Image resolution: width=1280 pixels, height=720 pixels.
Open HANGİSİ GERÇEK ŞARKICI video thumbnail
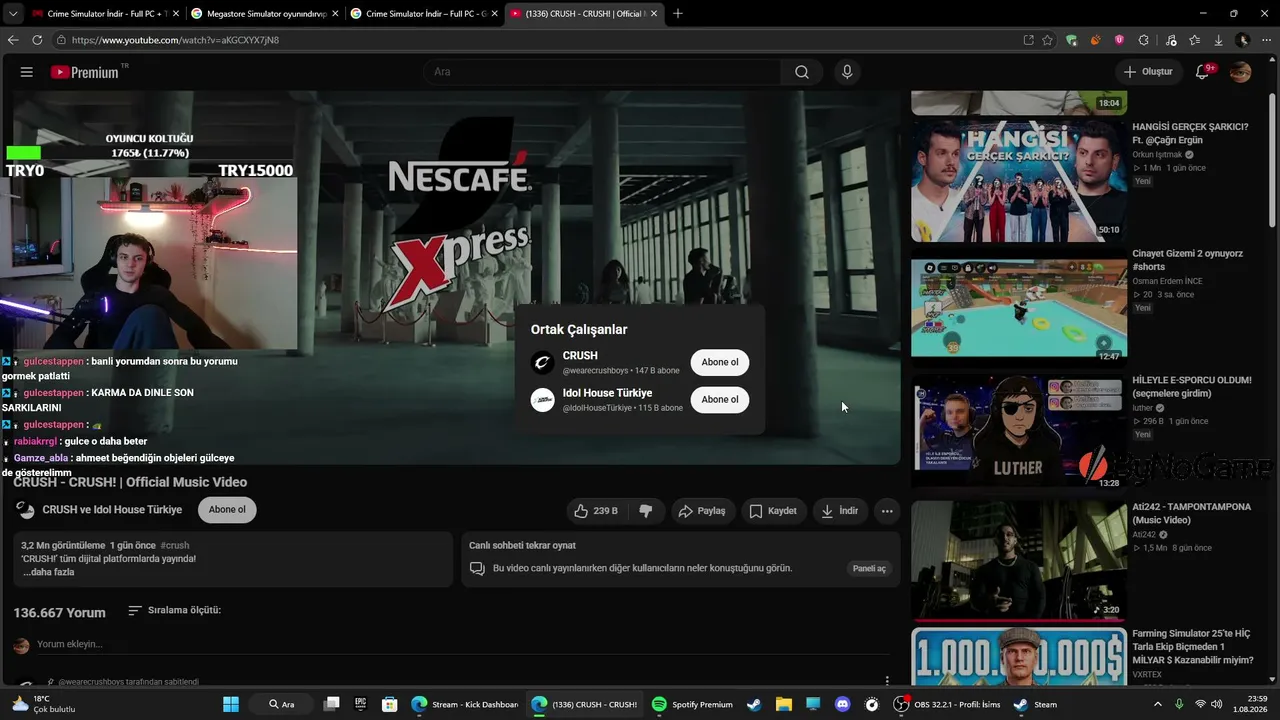(1019, 182)
